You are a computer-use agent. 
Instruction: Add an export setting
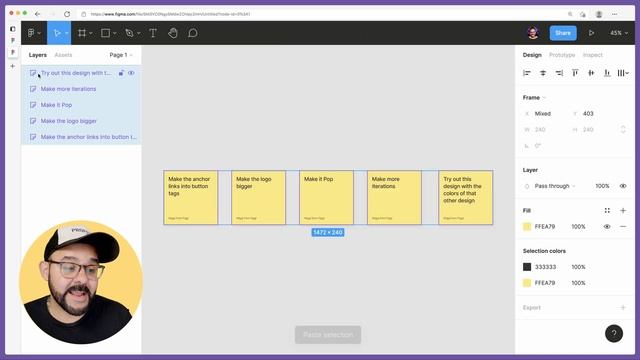623,307
